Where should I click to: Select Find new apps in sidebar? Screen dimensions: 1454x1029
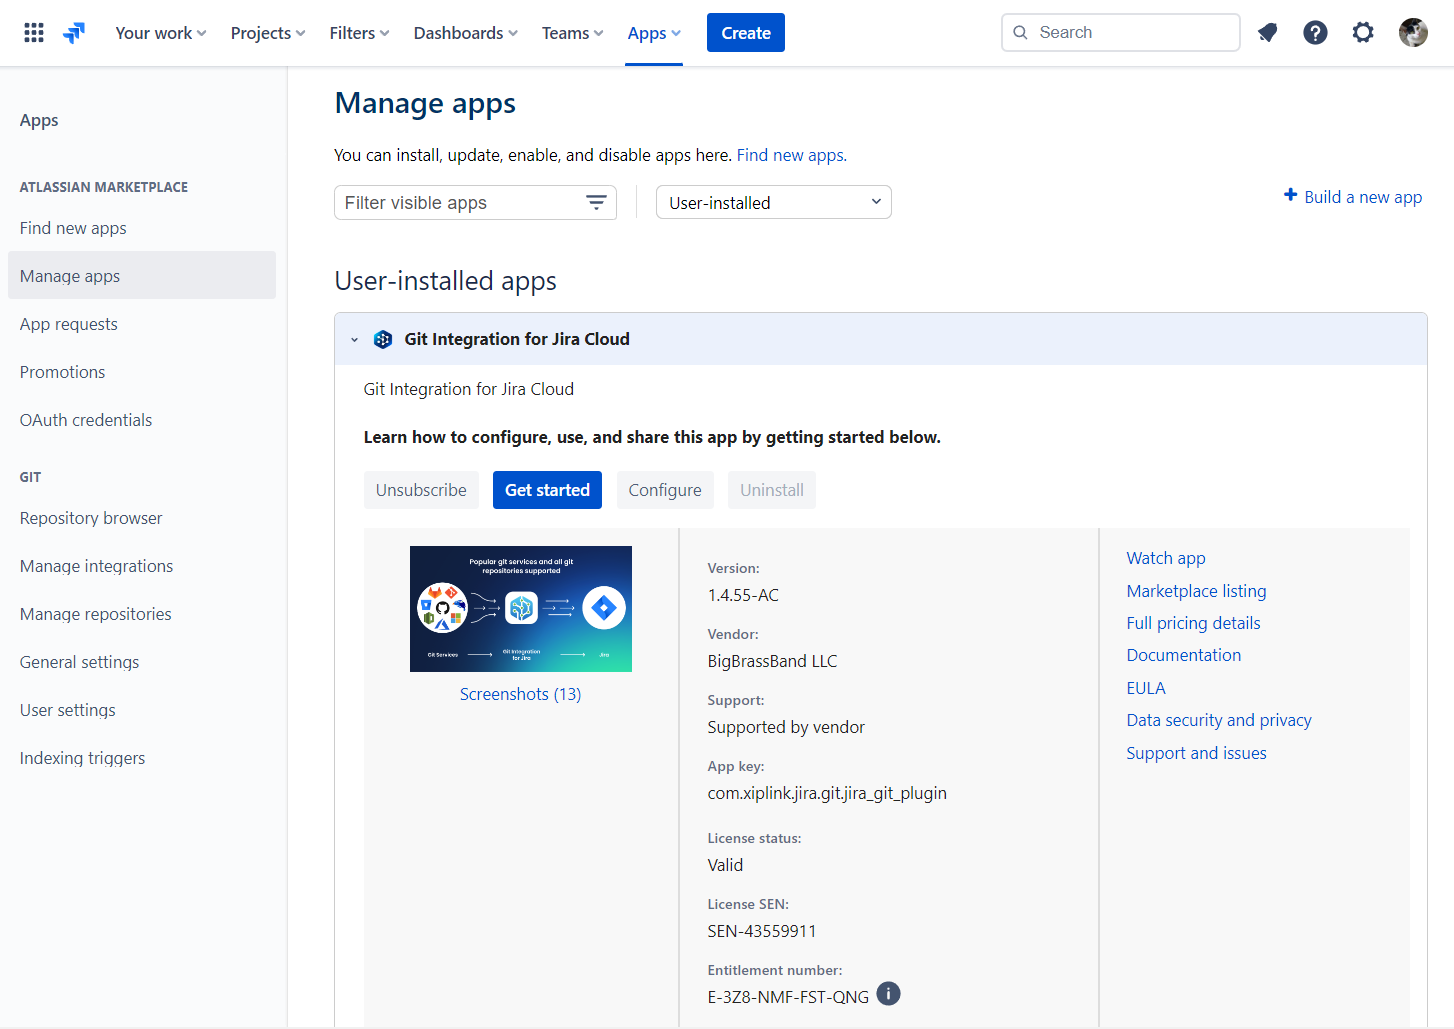point(142,228)
